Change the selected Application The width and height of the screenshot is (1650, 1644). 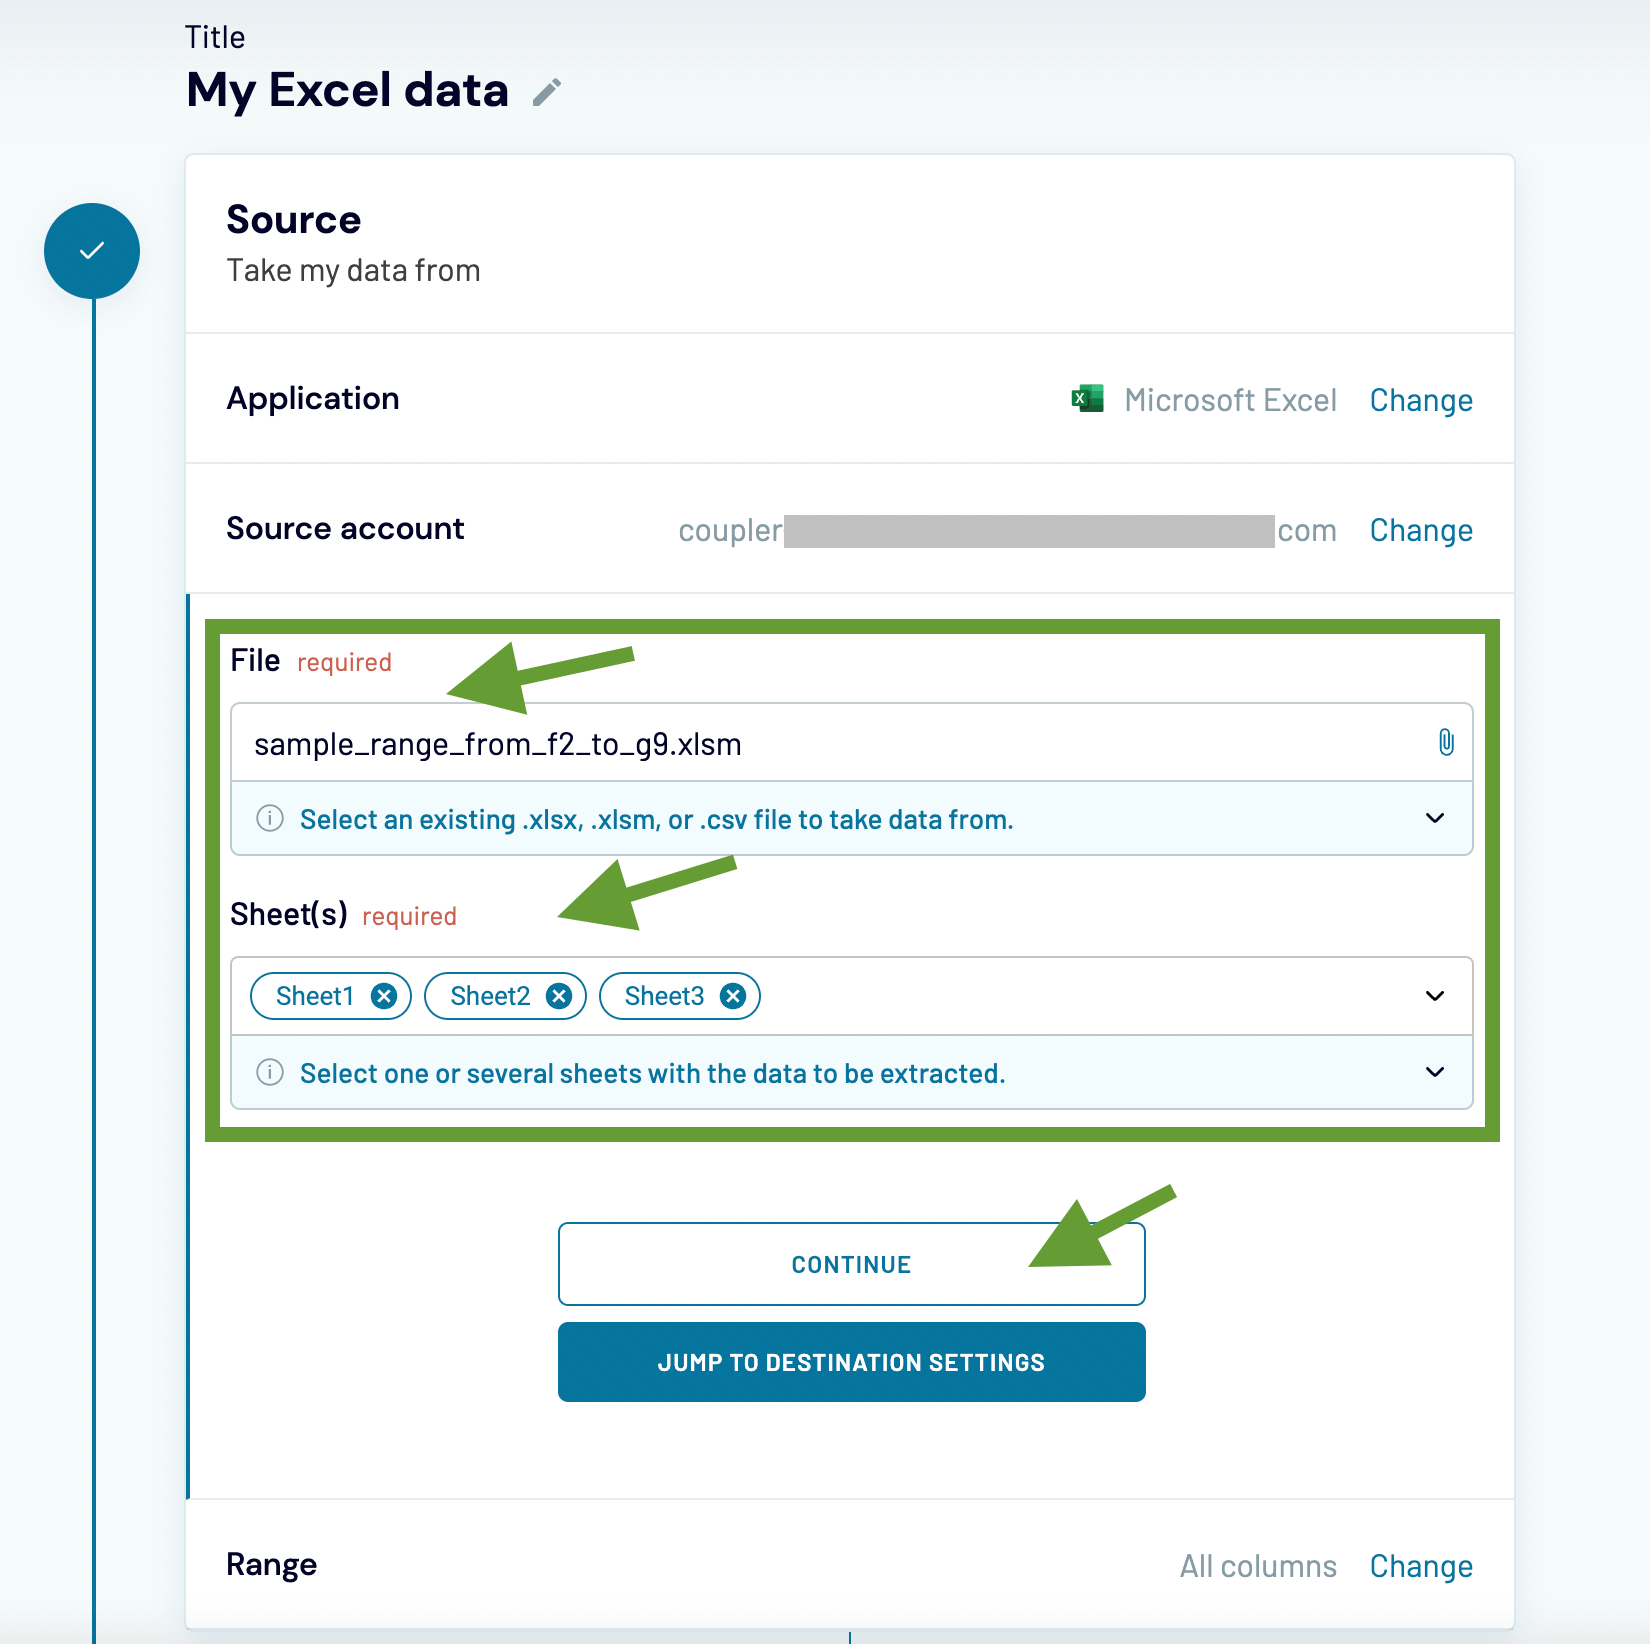(x=1420, y=399)
